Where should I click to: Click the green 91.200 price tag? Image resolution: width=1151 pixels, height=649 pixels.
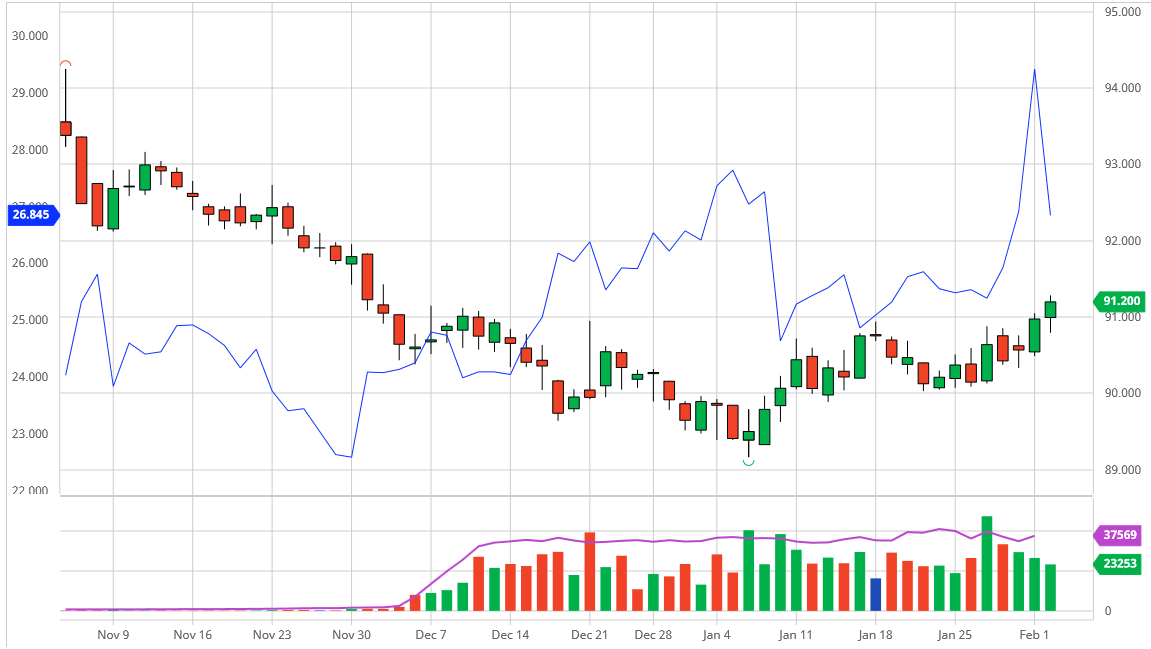coord(1119,301)
